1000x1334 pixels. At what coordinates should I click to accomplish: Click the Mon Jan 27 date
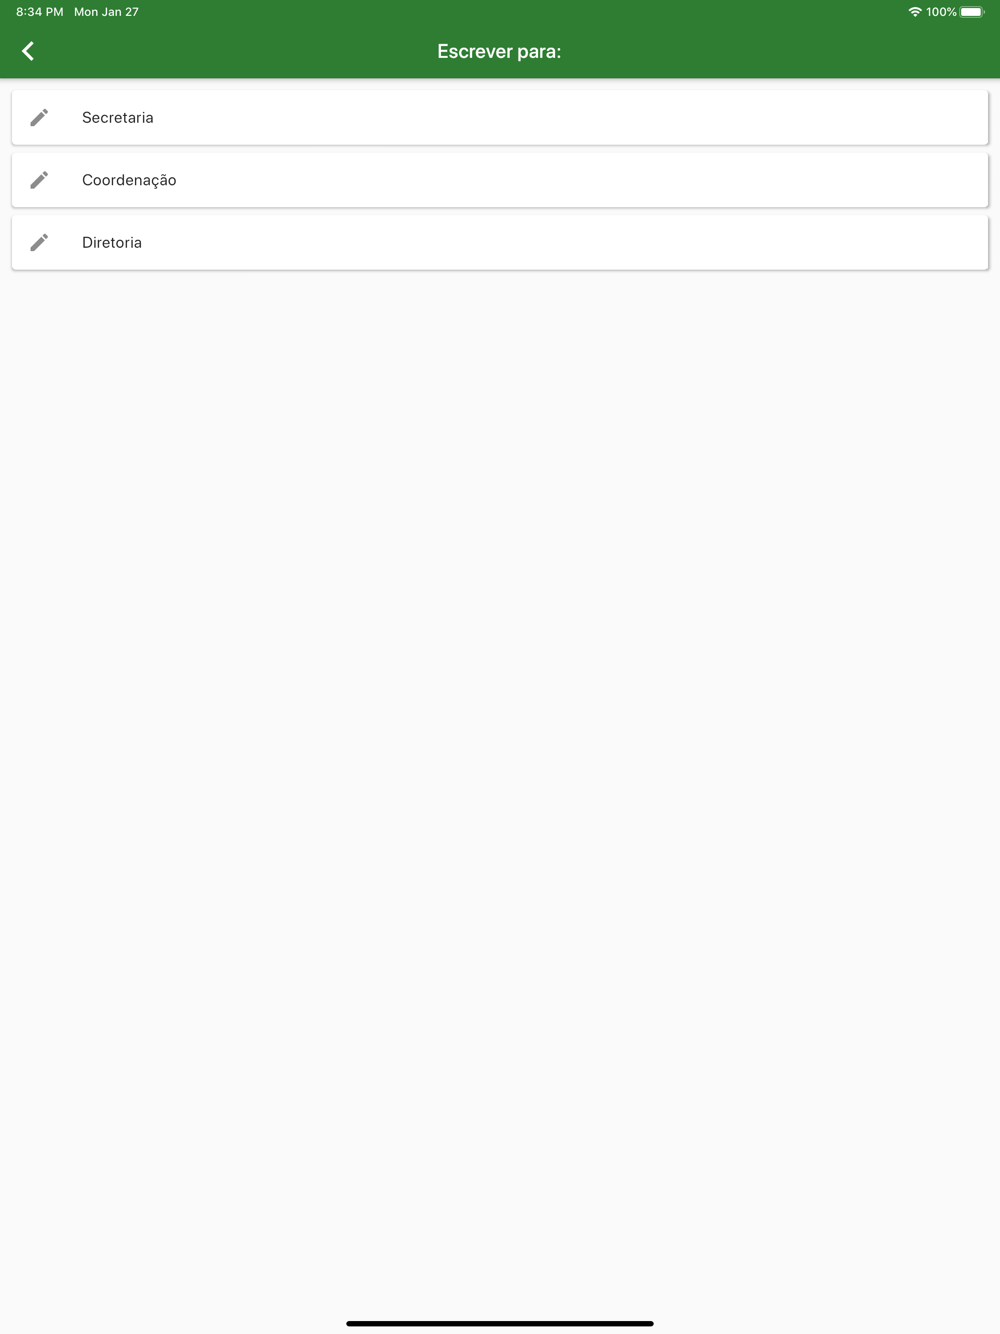106,12
